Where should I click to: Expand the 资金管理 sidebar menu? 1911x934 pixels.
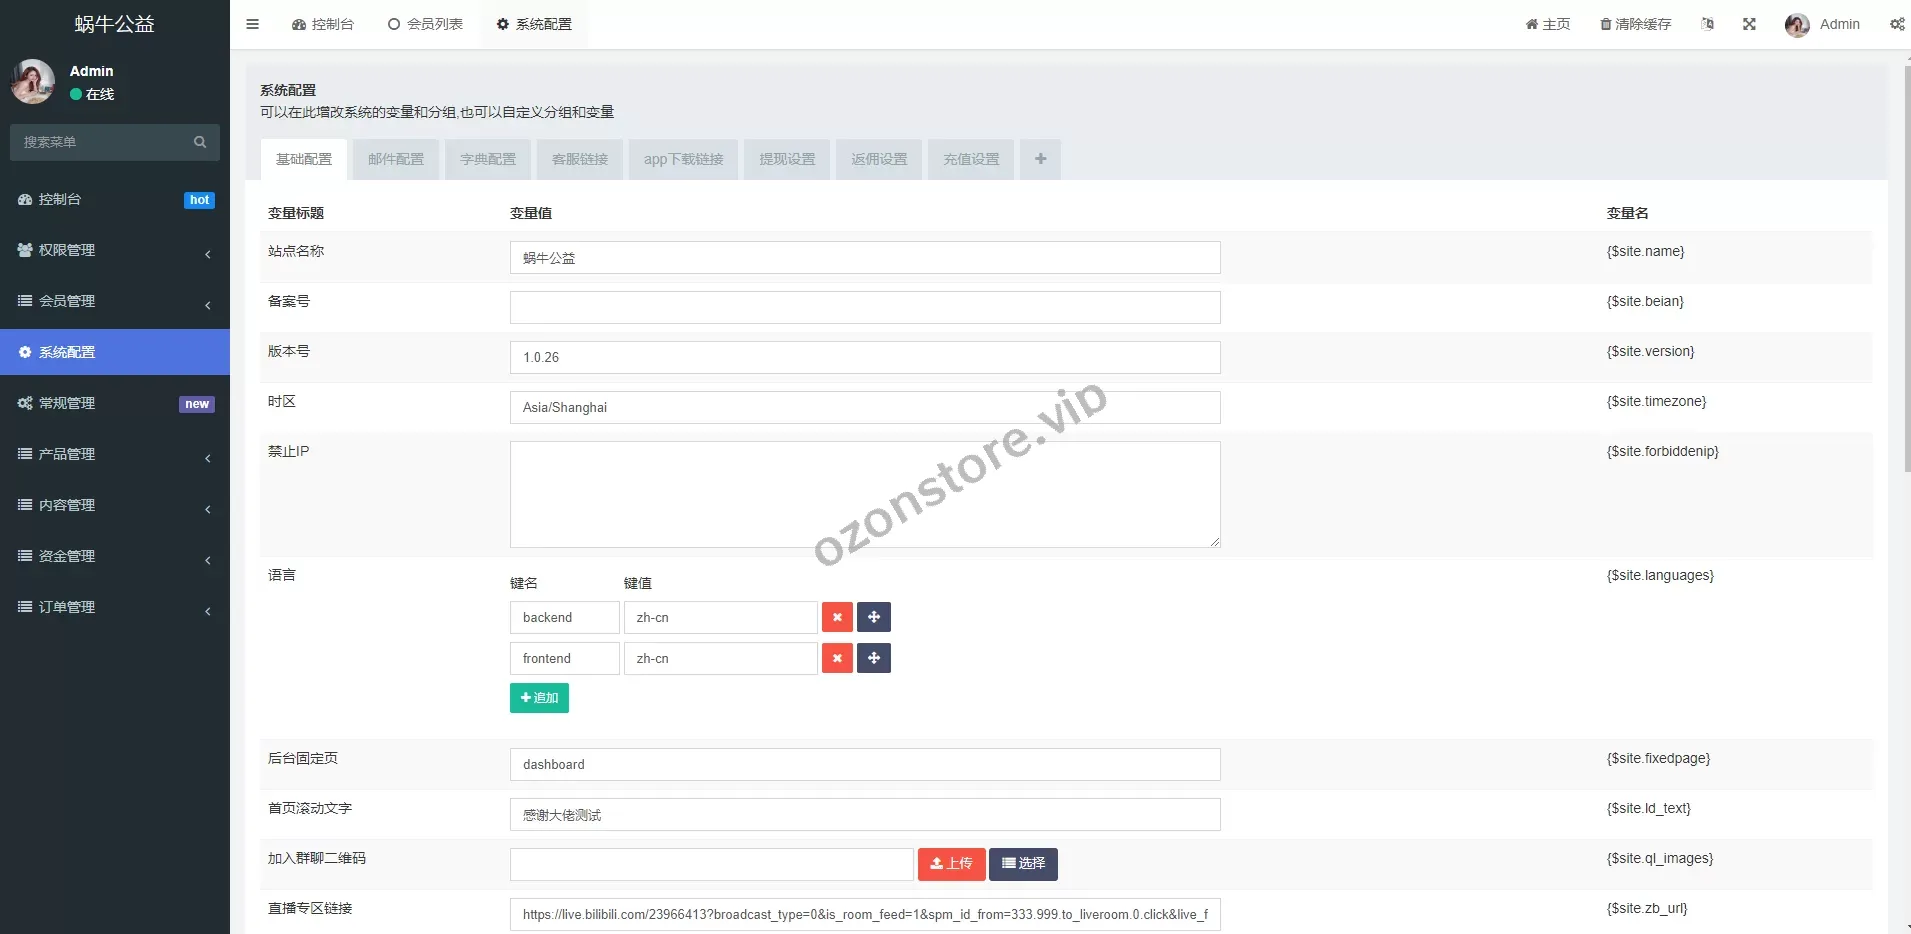(x=114, y=556)
